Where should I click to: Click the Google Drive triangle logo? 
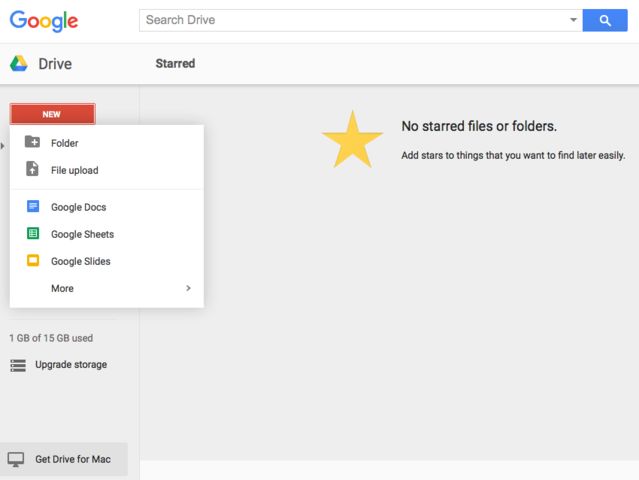click(19, 64)
